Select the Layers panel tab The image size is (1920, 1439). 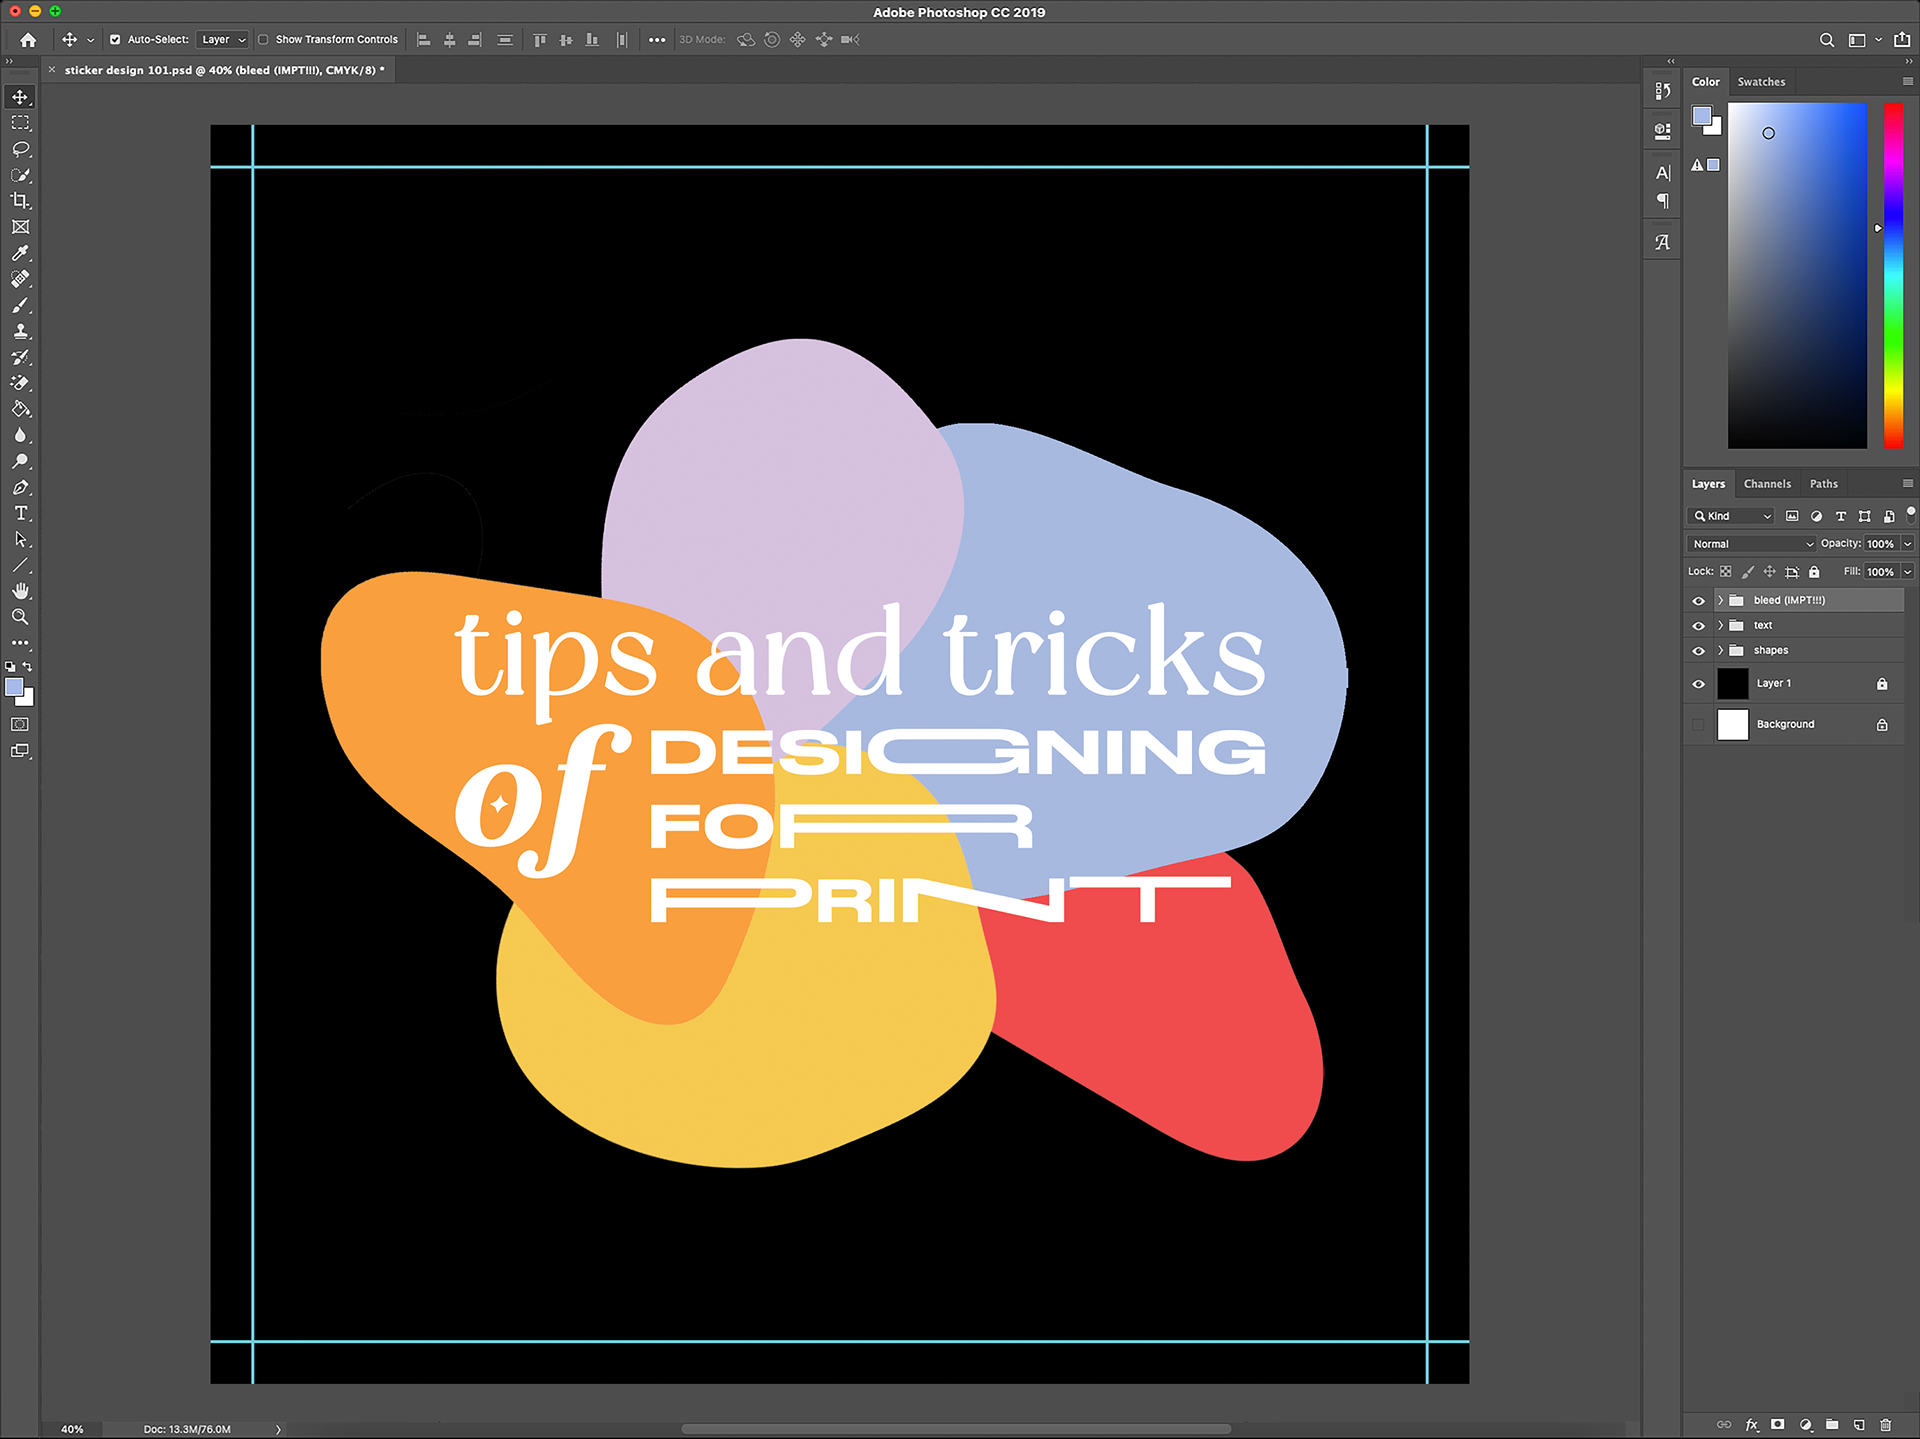click(1708, 484)
